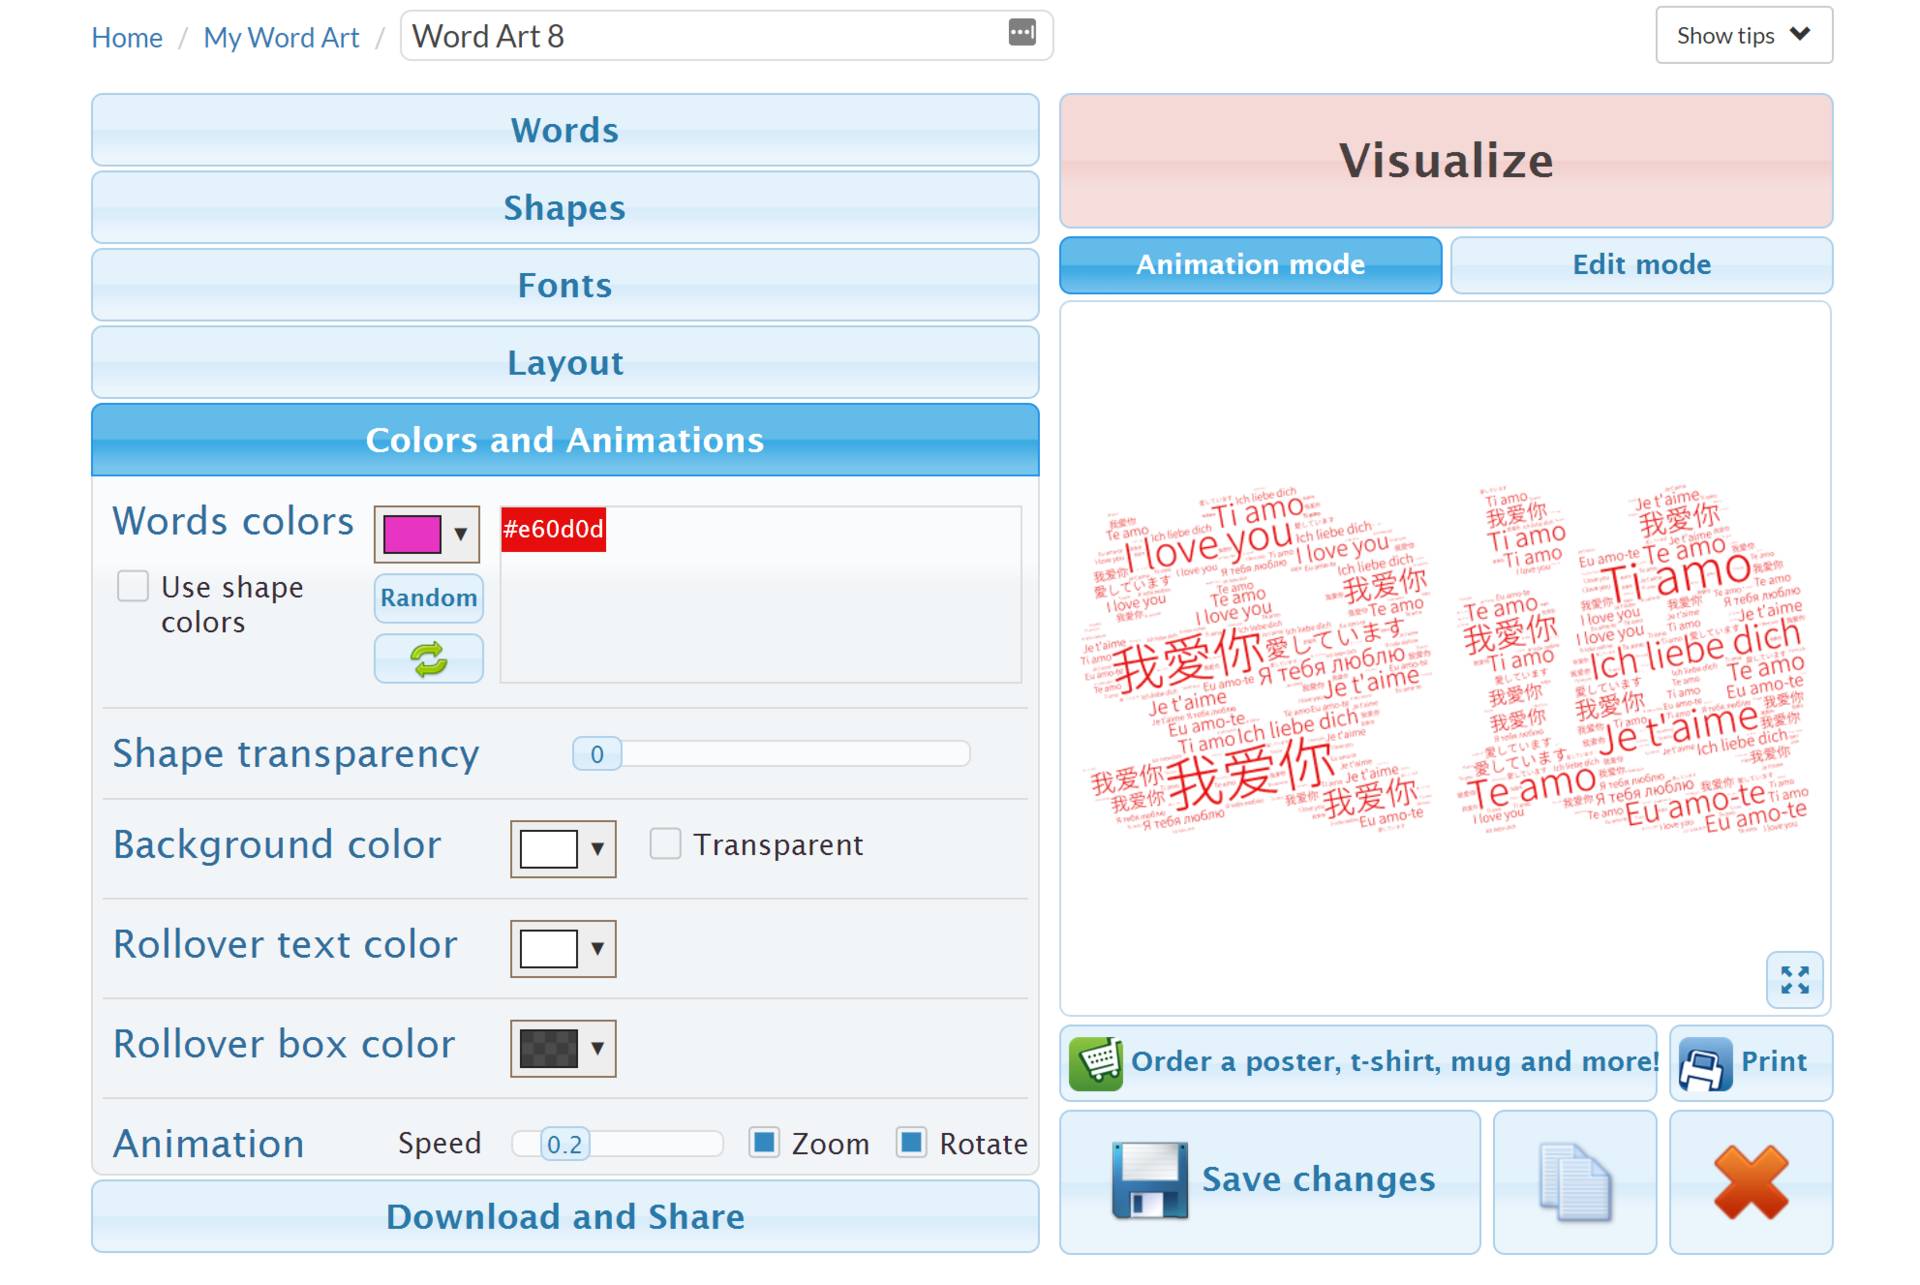This screenshot has height=1285, width=1920.
Task: Click the red X delete icon
Action: coord(1750,1181)
